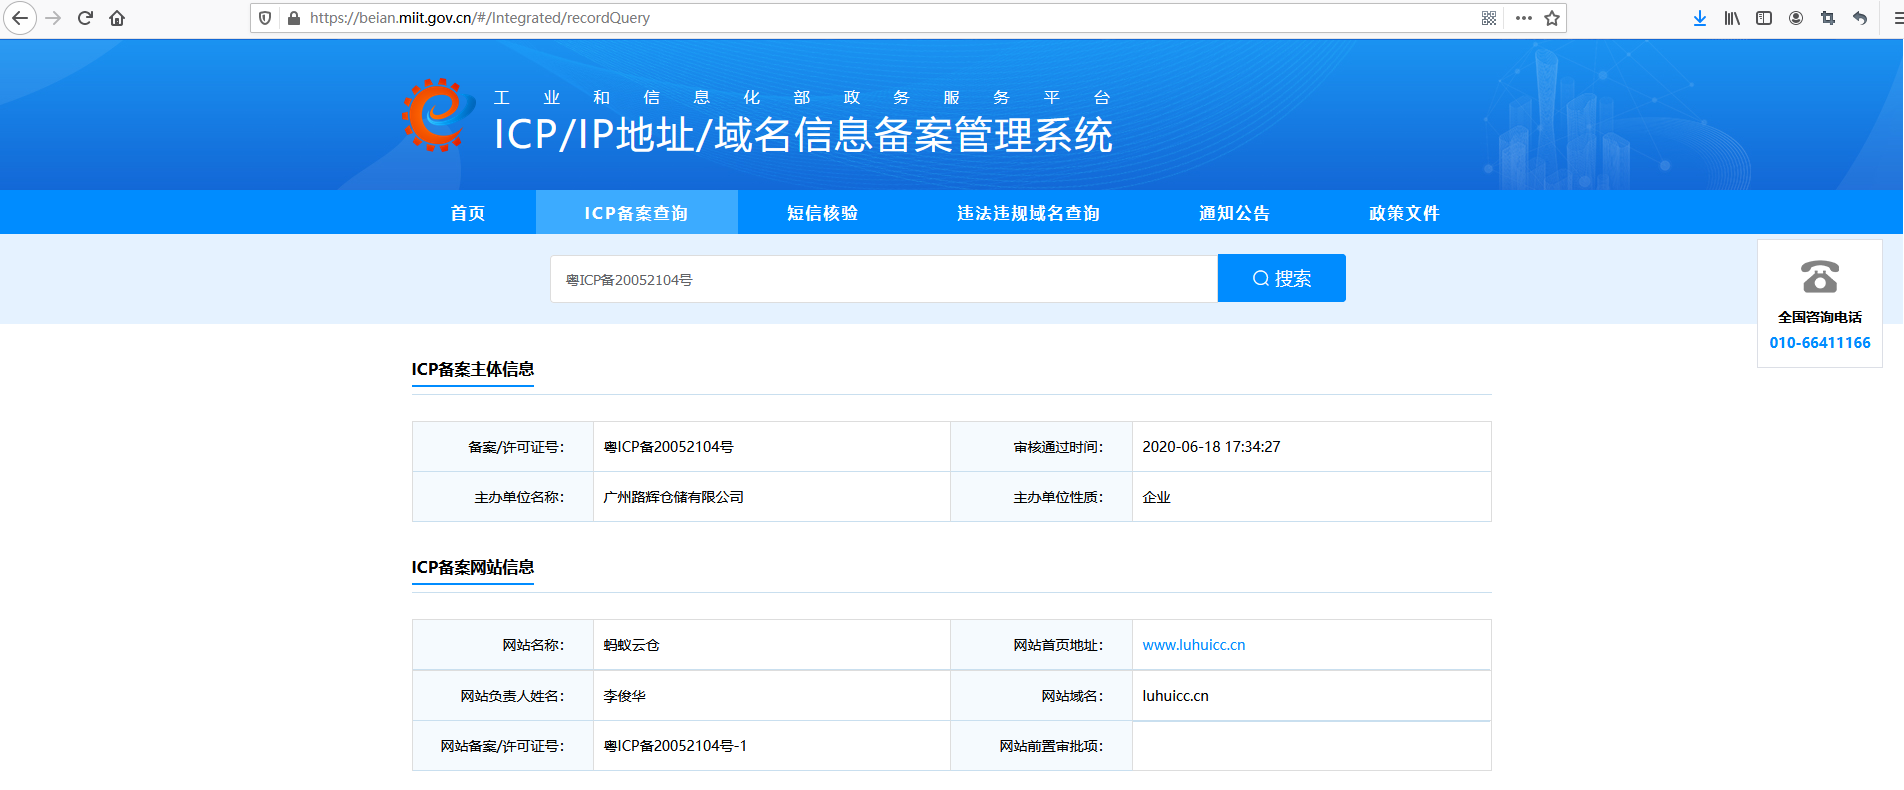Open the Firefox account icon

pyautogui.click(x=1796, y=18)
